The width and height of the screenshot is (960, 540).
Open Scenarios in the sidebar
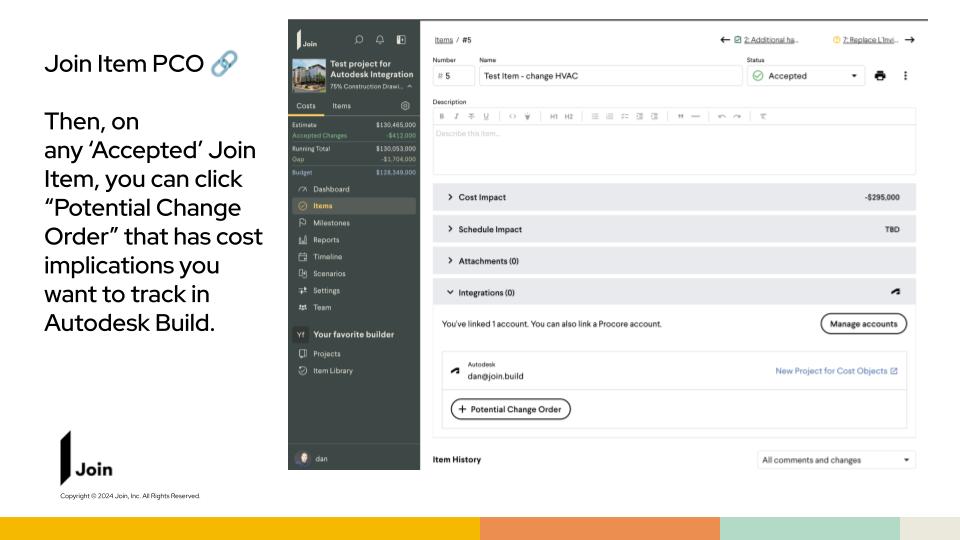coord(354,274)
